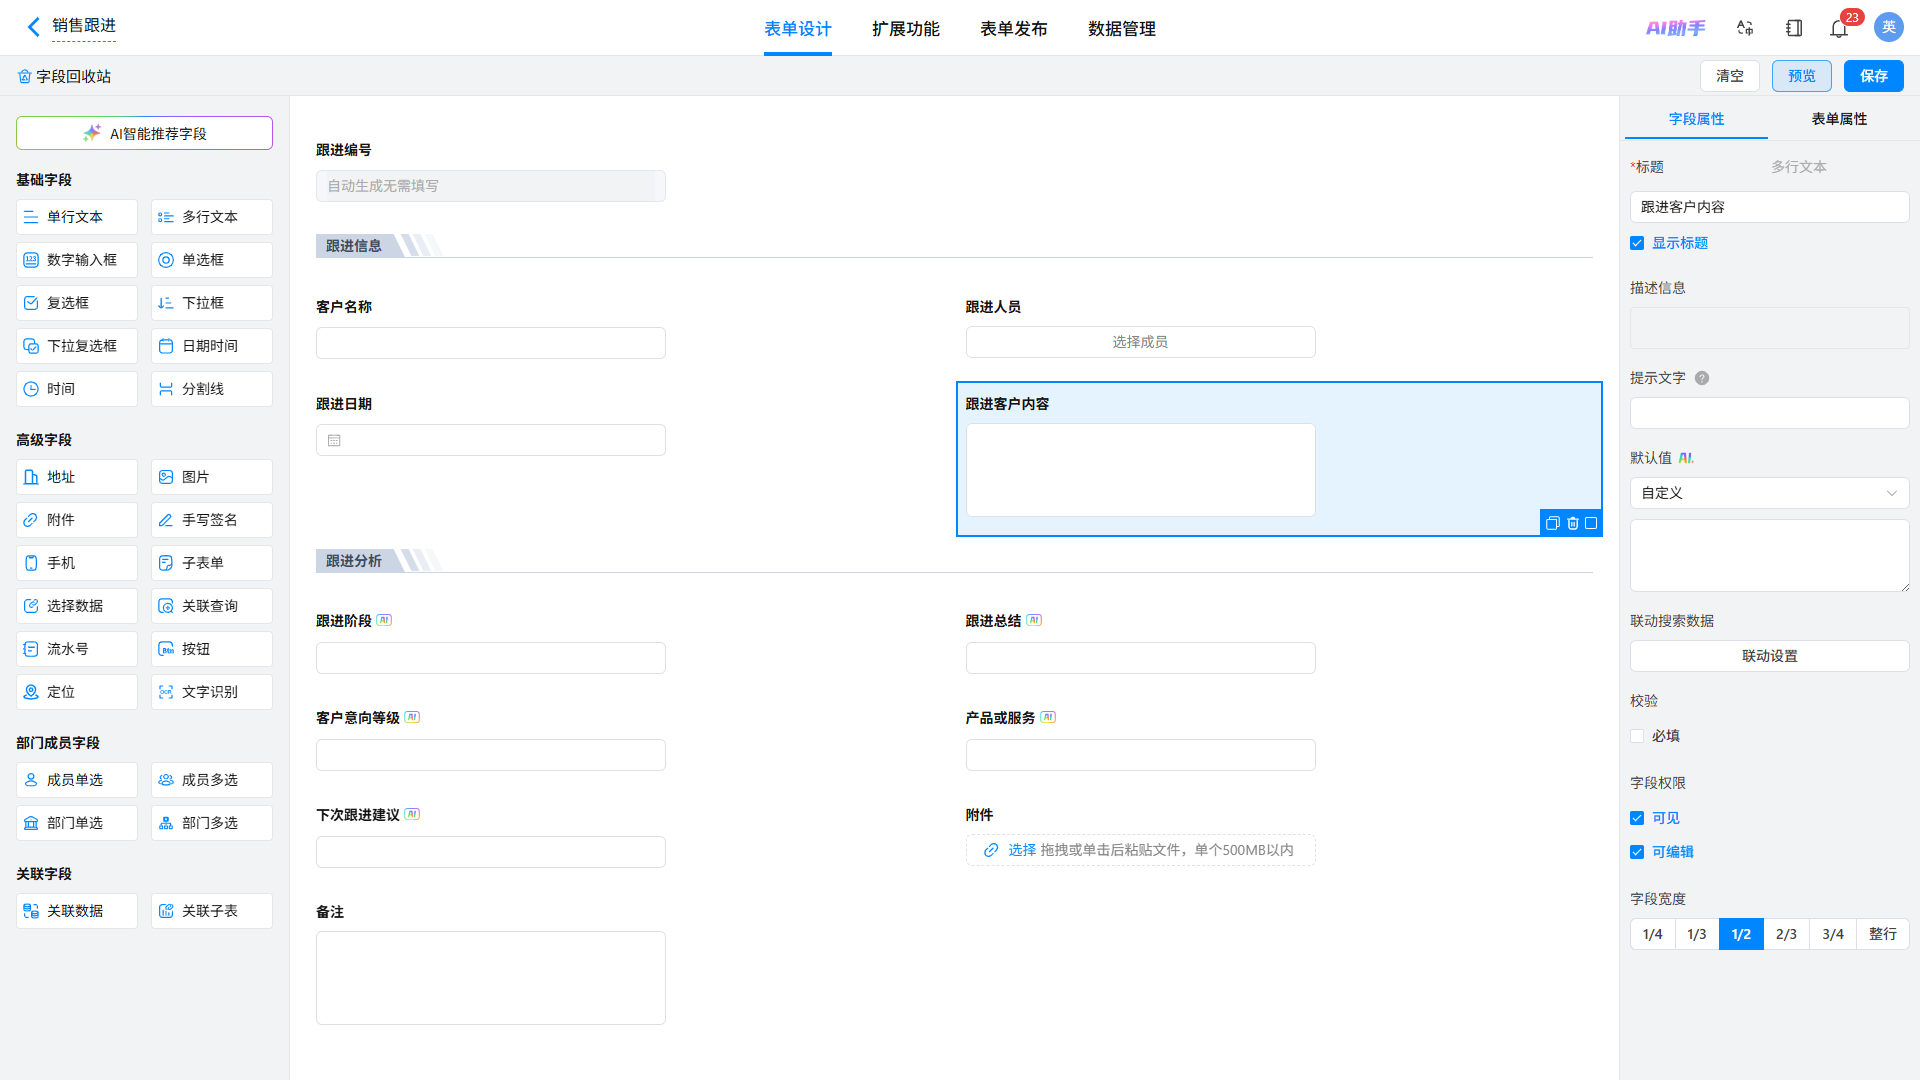1920x1080 pixels.
Task: Set field width to 3/4
Action: [x=1832, y=934]
